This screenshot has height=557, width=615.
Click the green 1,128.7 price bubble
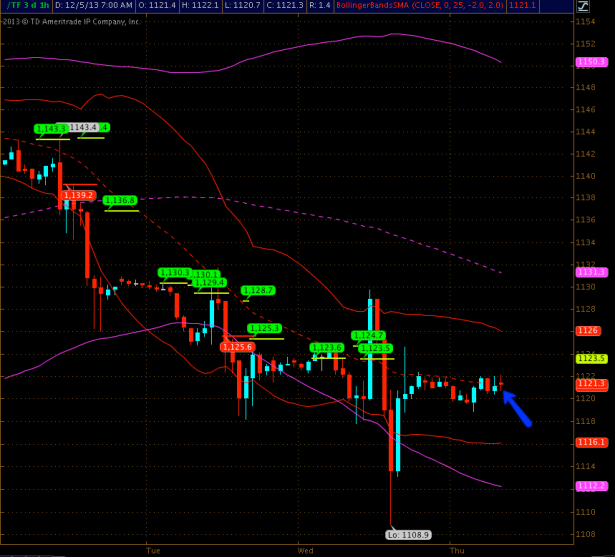click(x=258, y=290)
